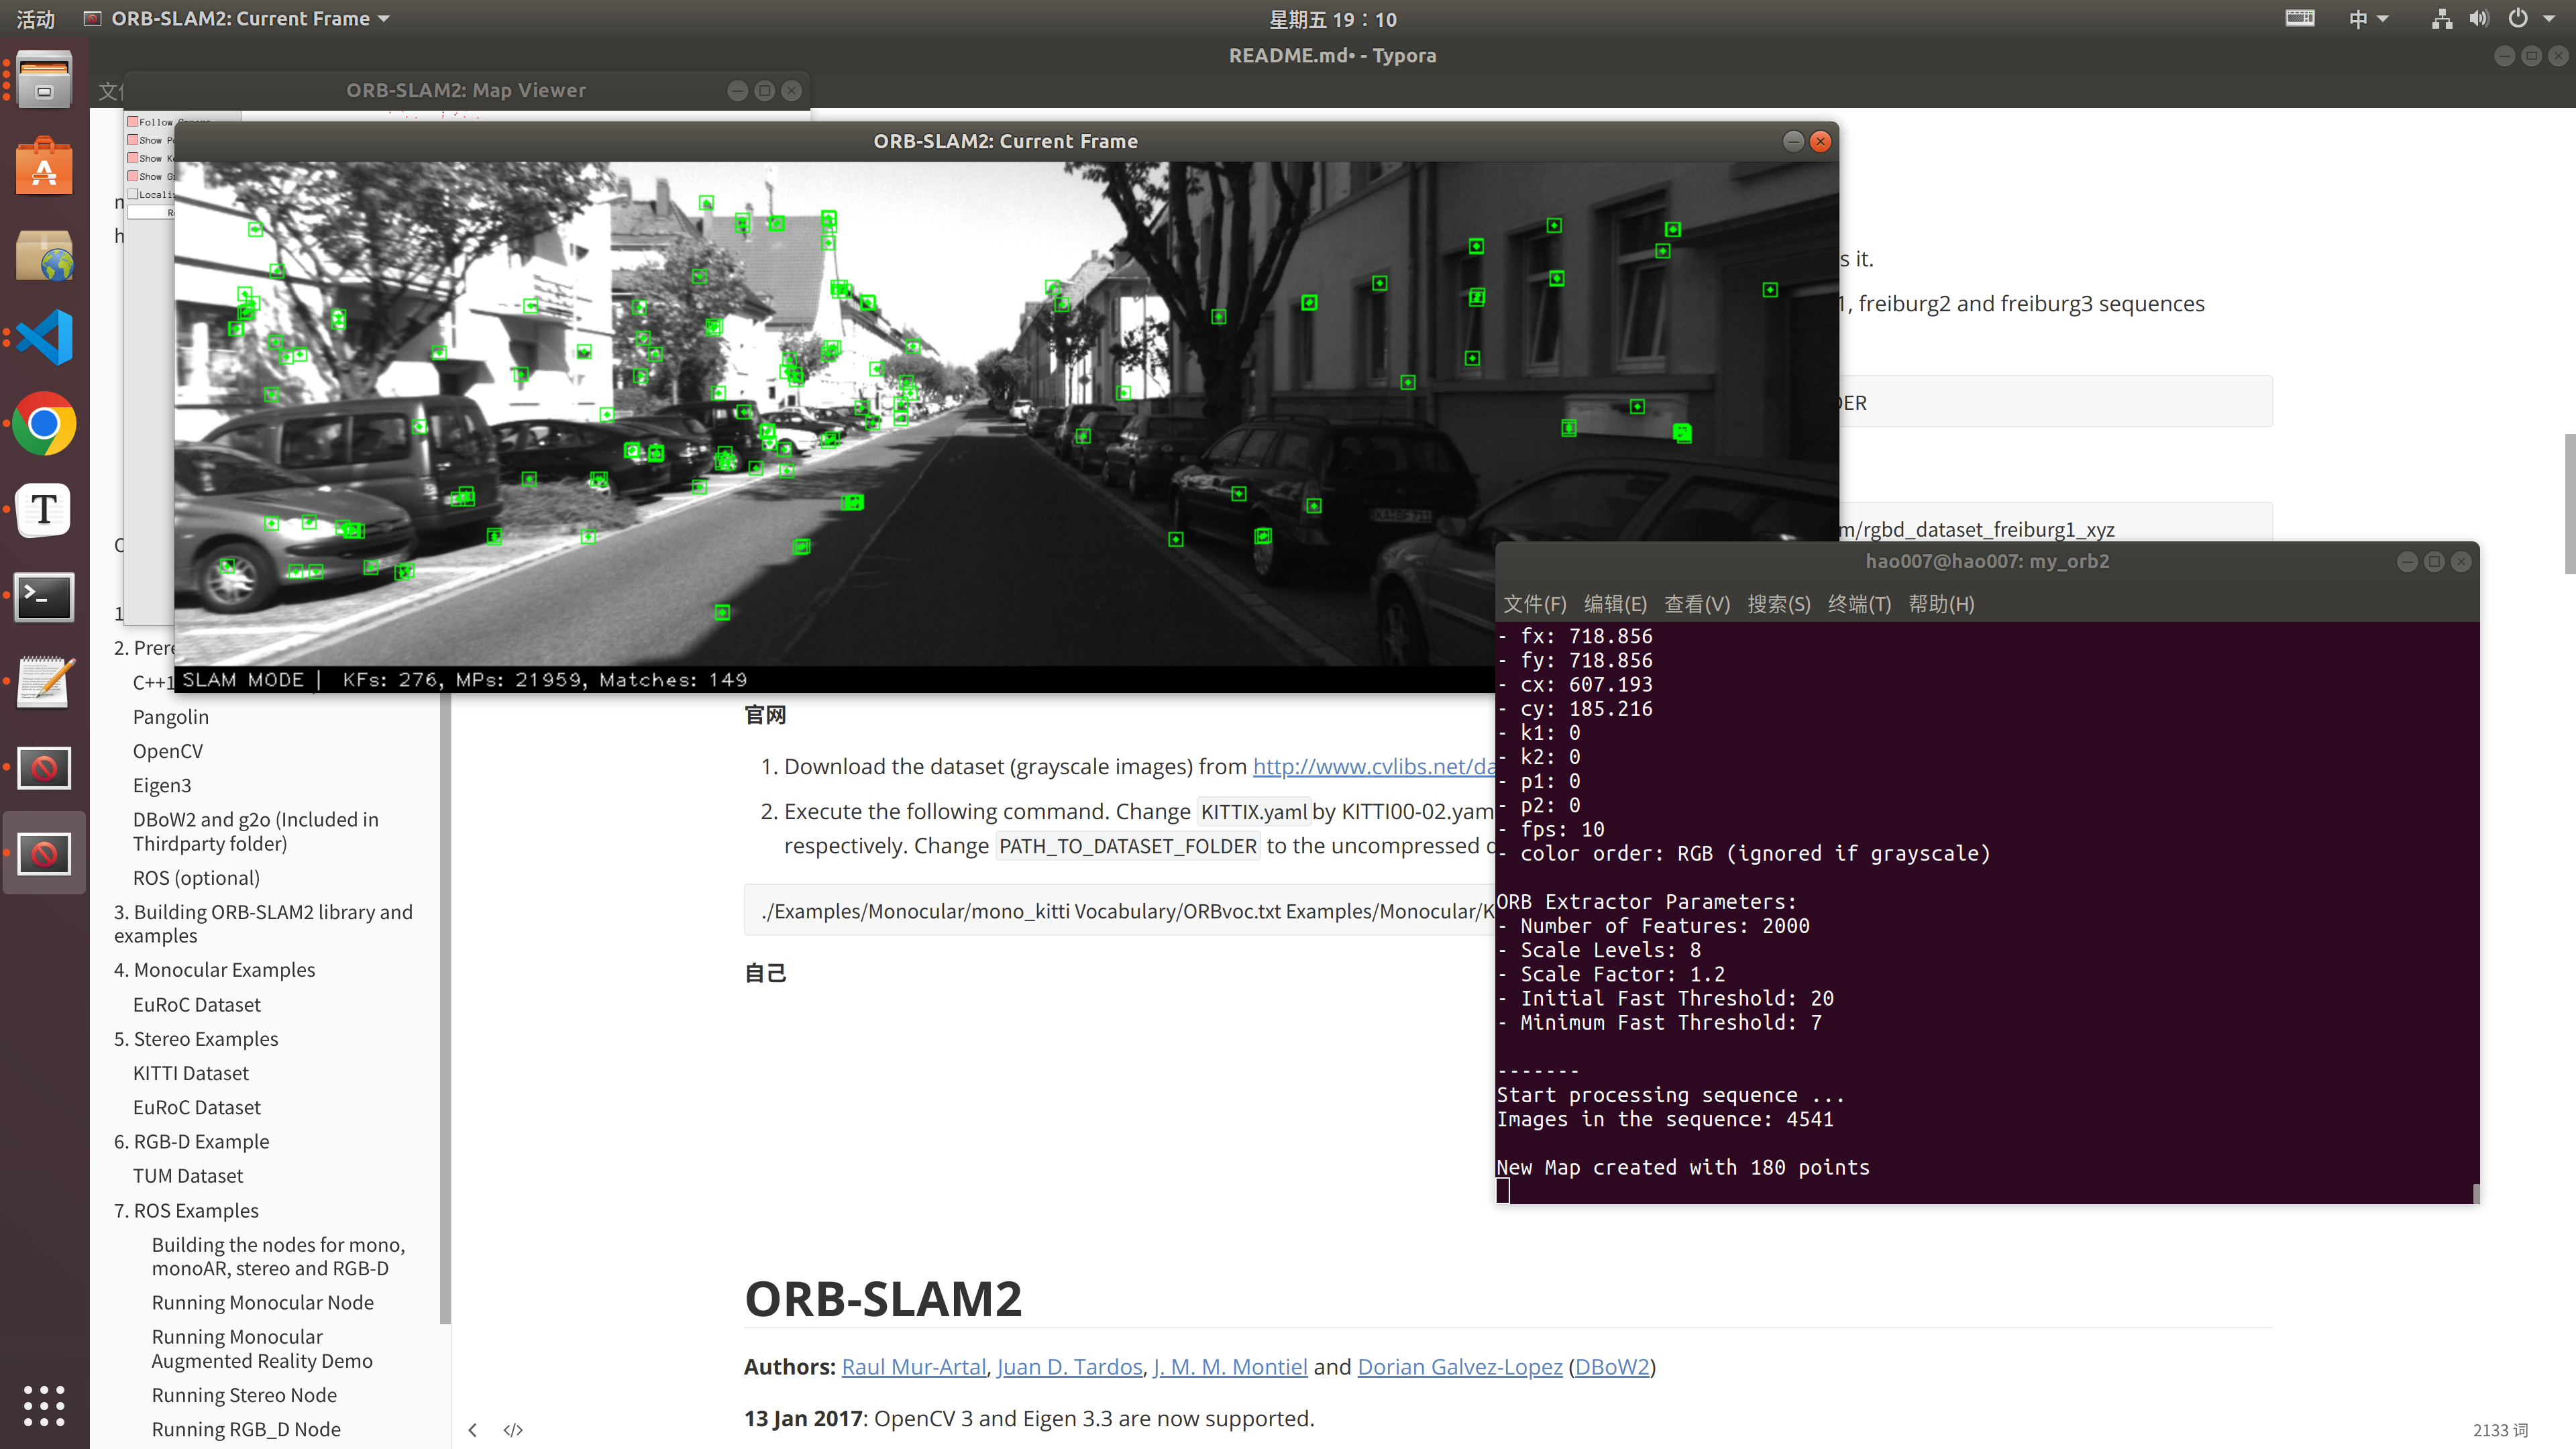
Task: Follow the www.cvlibs.net dataset link
Action: (x=1373, y=766)
